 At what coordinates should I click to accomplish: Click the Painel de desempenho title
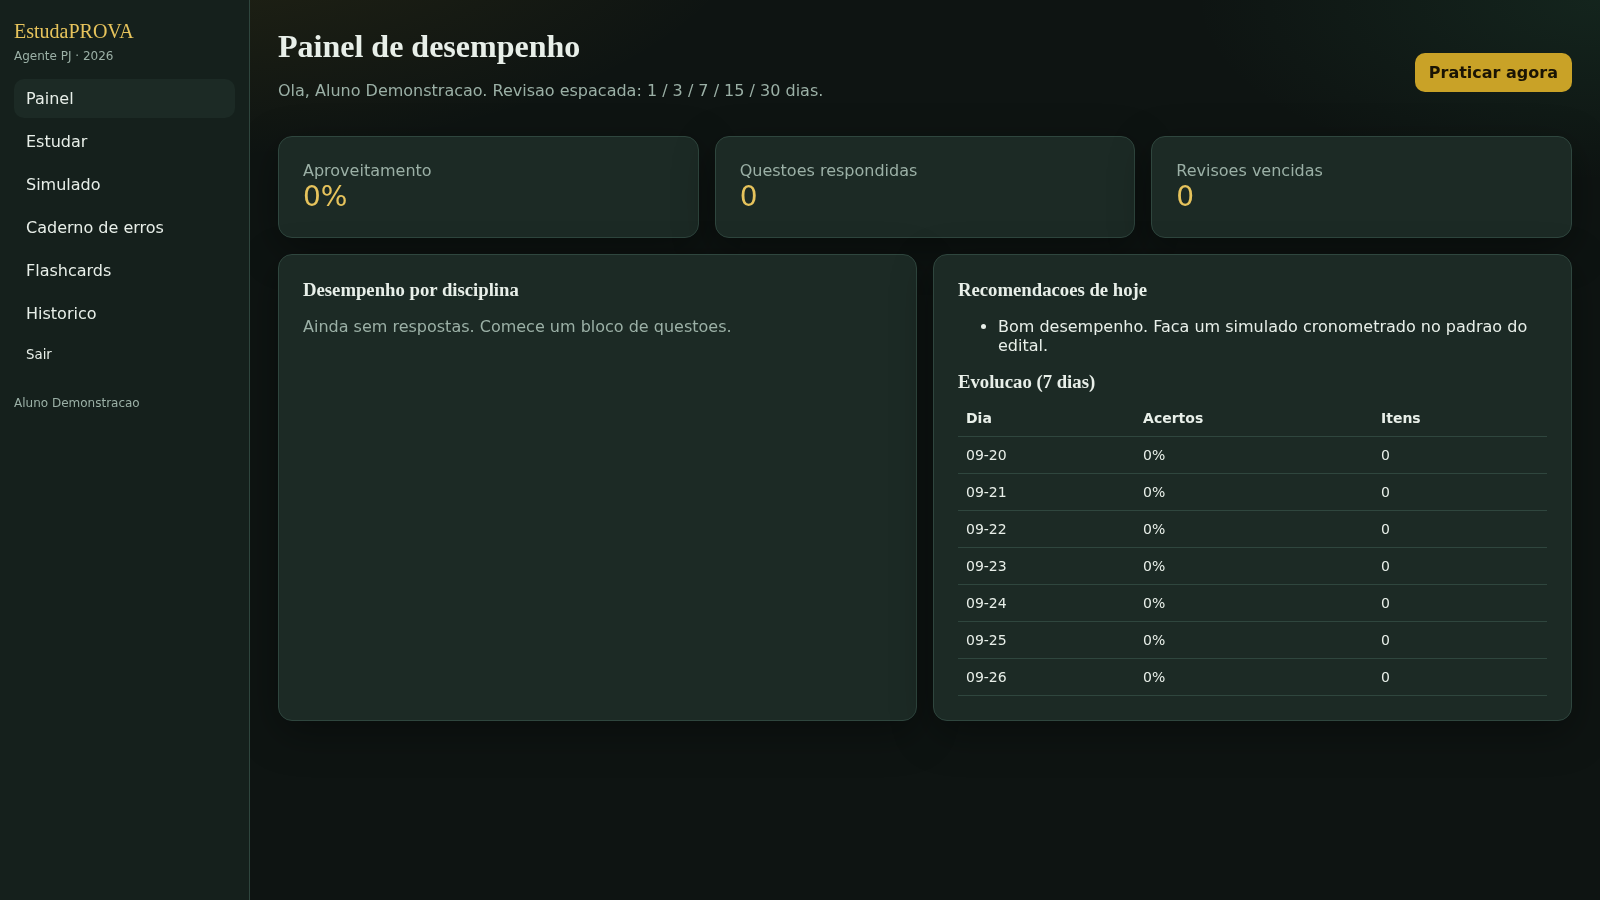[x=429, y=47]
